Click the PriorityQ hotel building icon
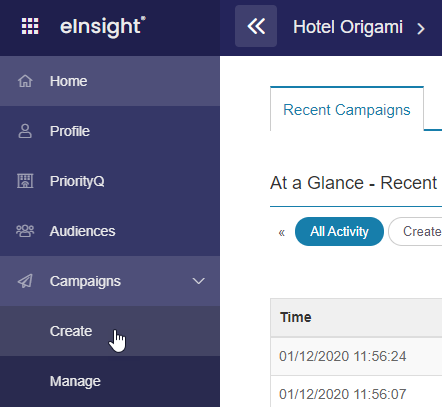 [25, 181]
